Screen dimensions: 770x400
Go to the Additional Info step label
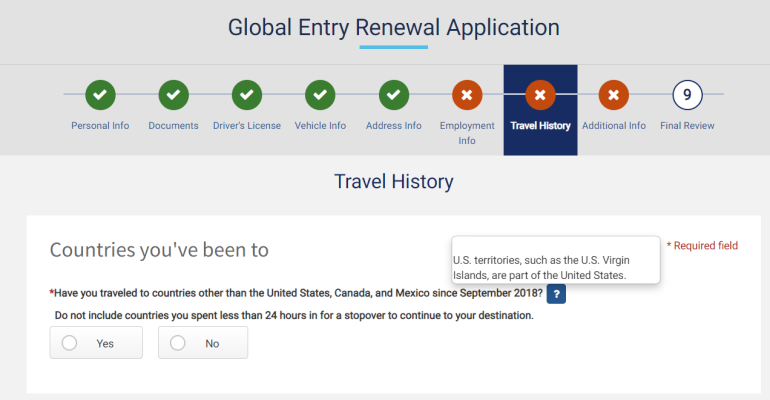[x=614, y=126]
